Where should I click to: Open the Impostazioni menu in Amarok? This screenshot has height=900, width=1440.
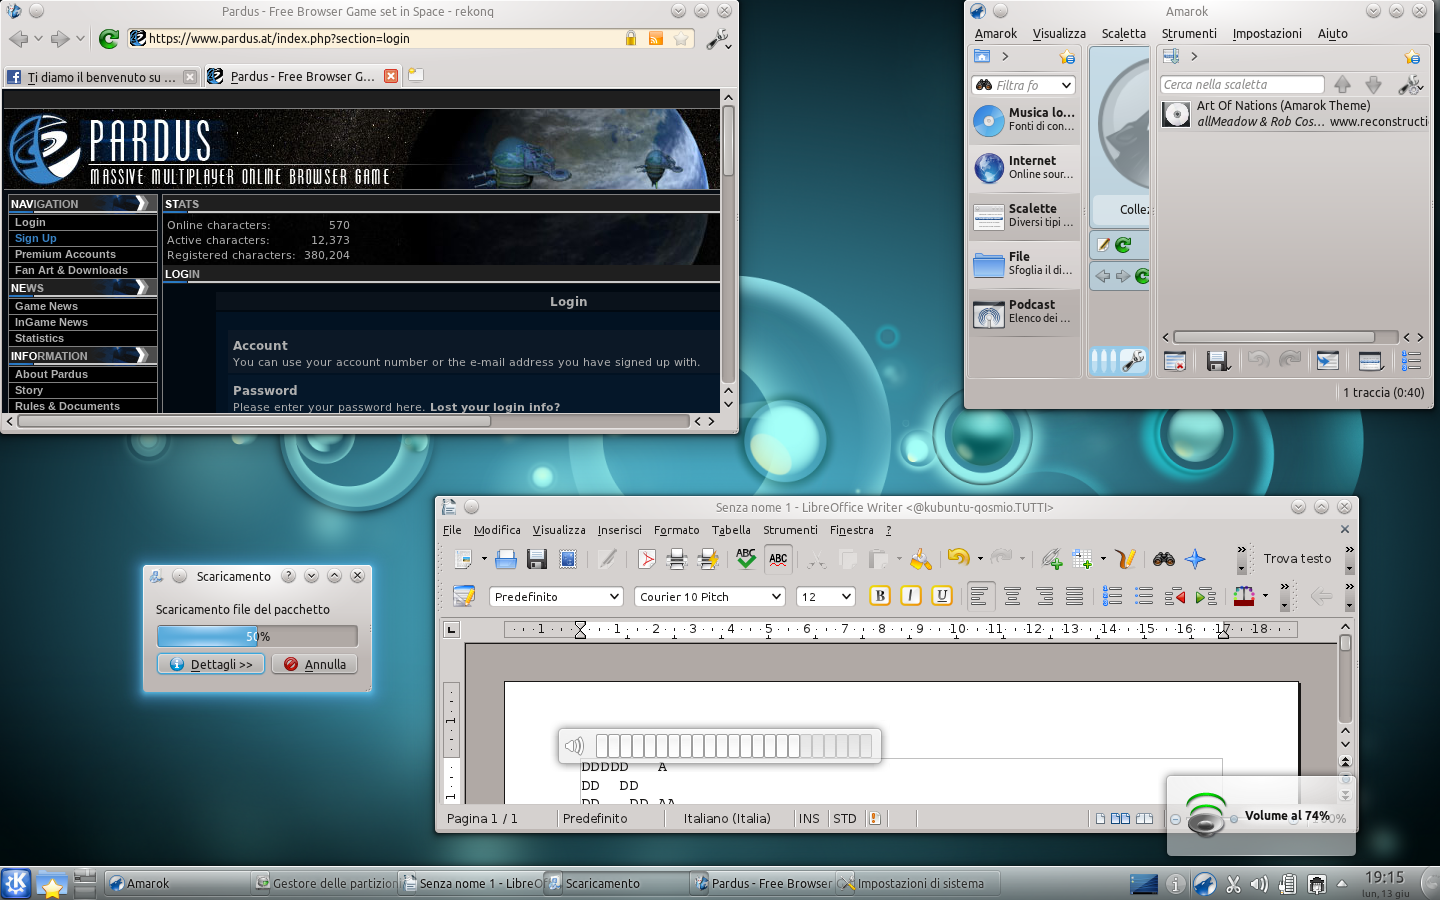(x=1267, y=33)
